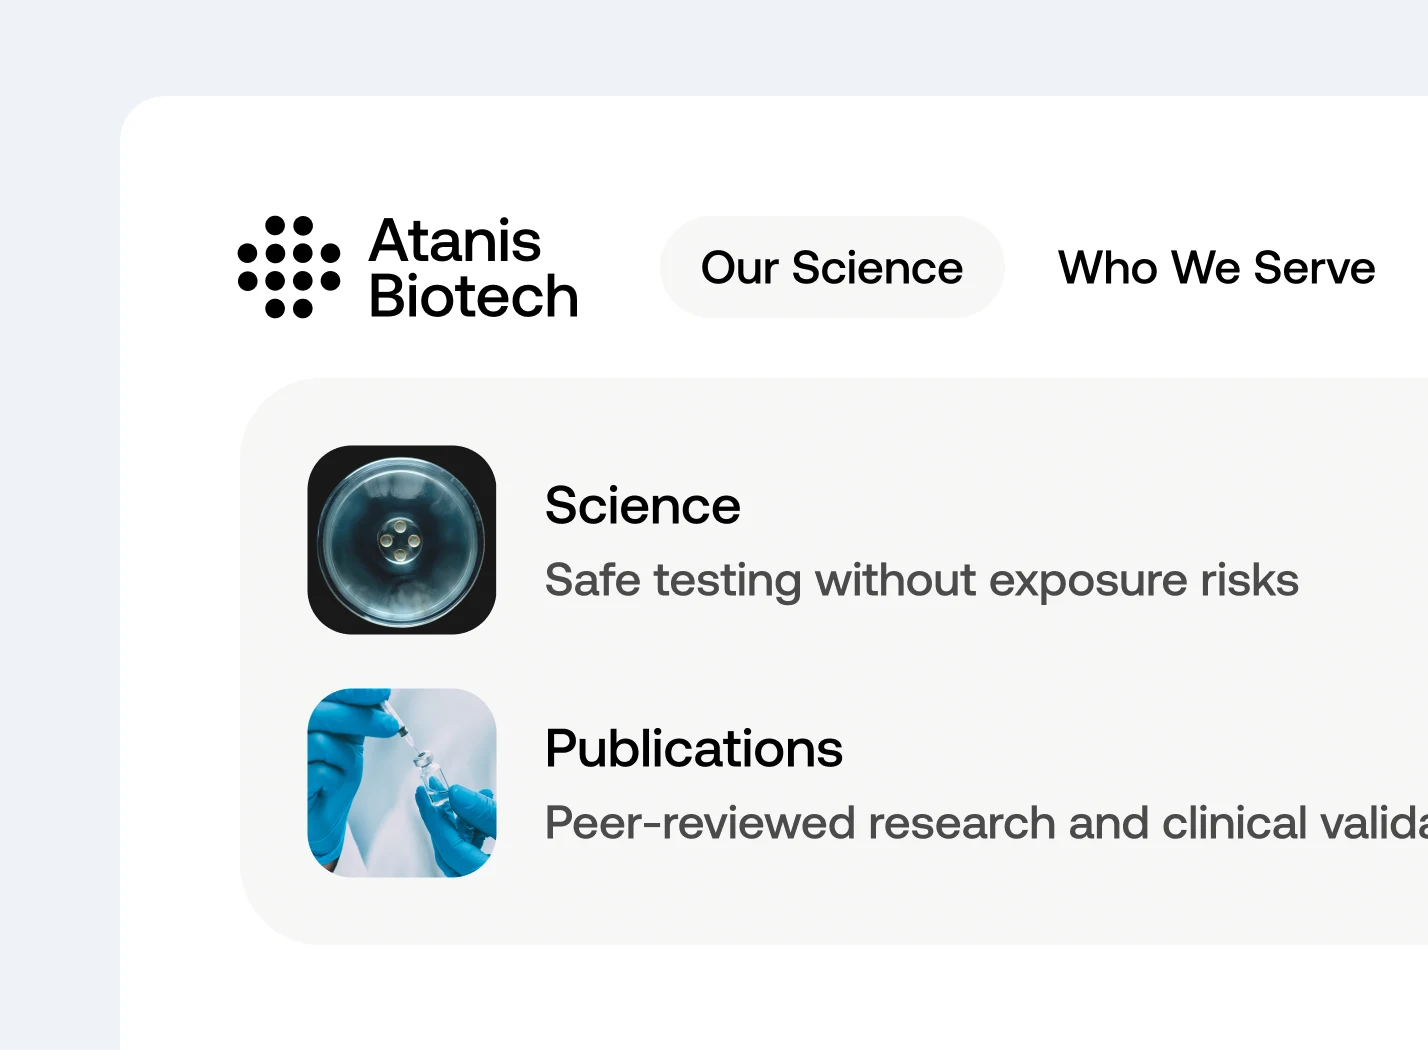The width and height of the screenshot is (1428, 1050).
Task: Click the syringe and vial thumbnail
Action: coord(402,783)
